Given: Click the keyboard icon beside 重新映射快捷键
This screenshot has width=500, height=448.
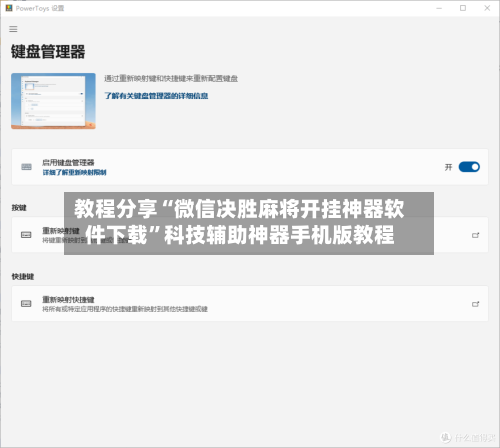Looking at the screenshot, I should pos(26,304).
